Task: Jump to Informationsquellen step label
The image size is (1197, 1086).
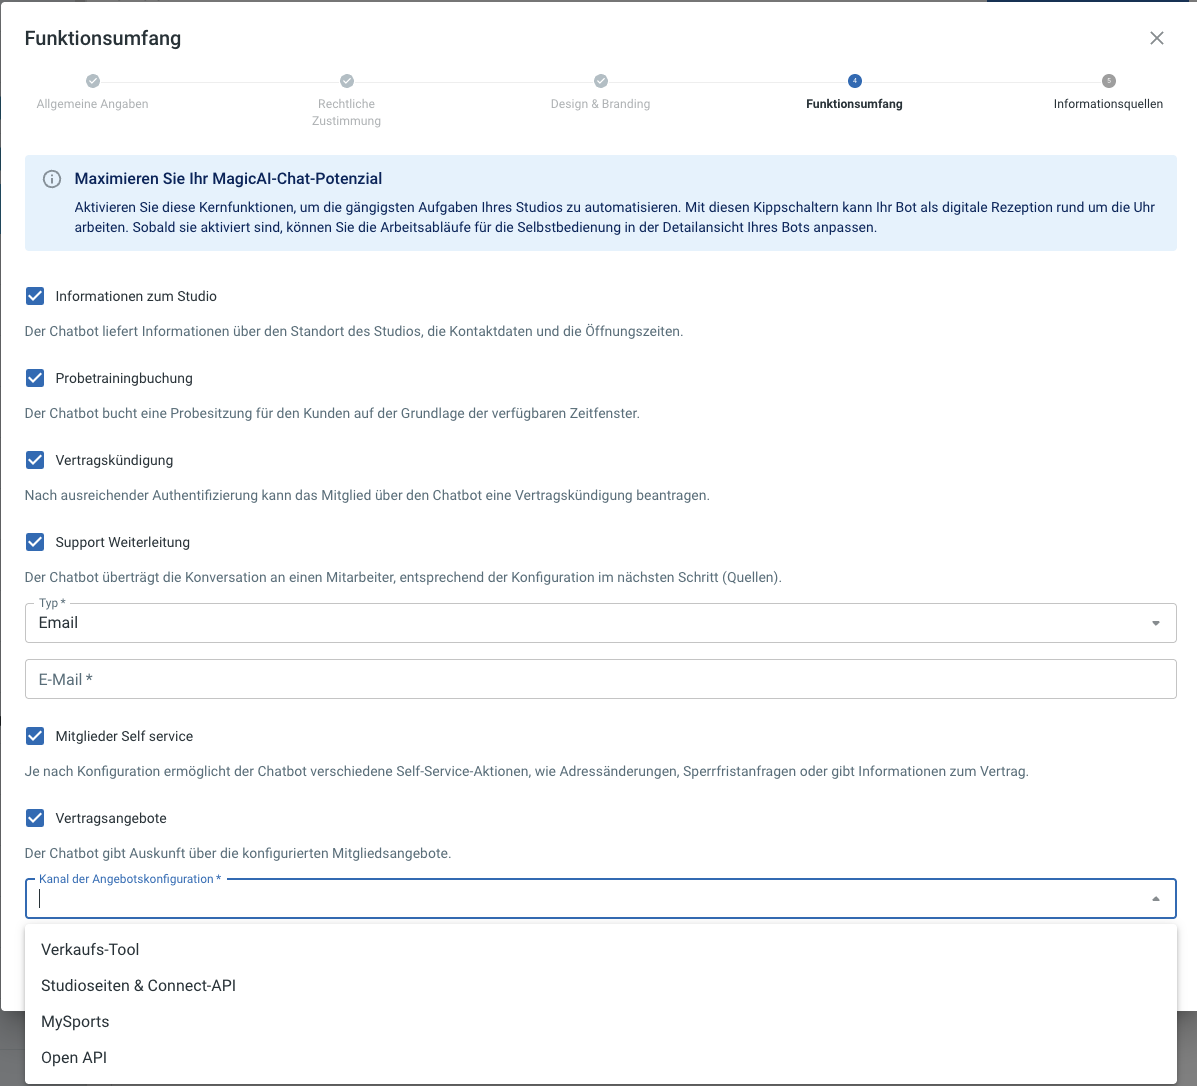Action: pos(1108,104)
